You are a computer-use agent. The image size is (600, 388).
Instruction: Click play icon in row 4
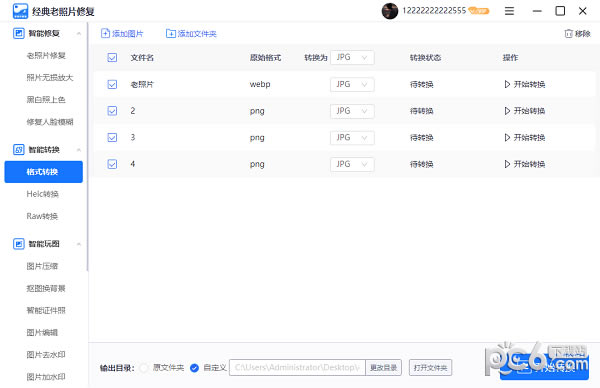coord(507,164)
